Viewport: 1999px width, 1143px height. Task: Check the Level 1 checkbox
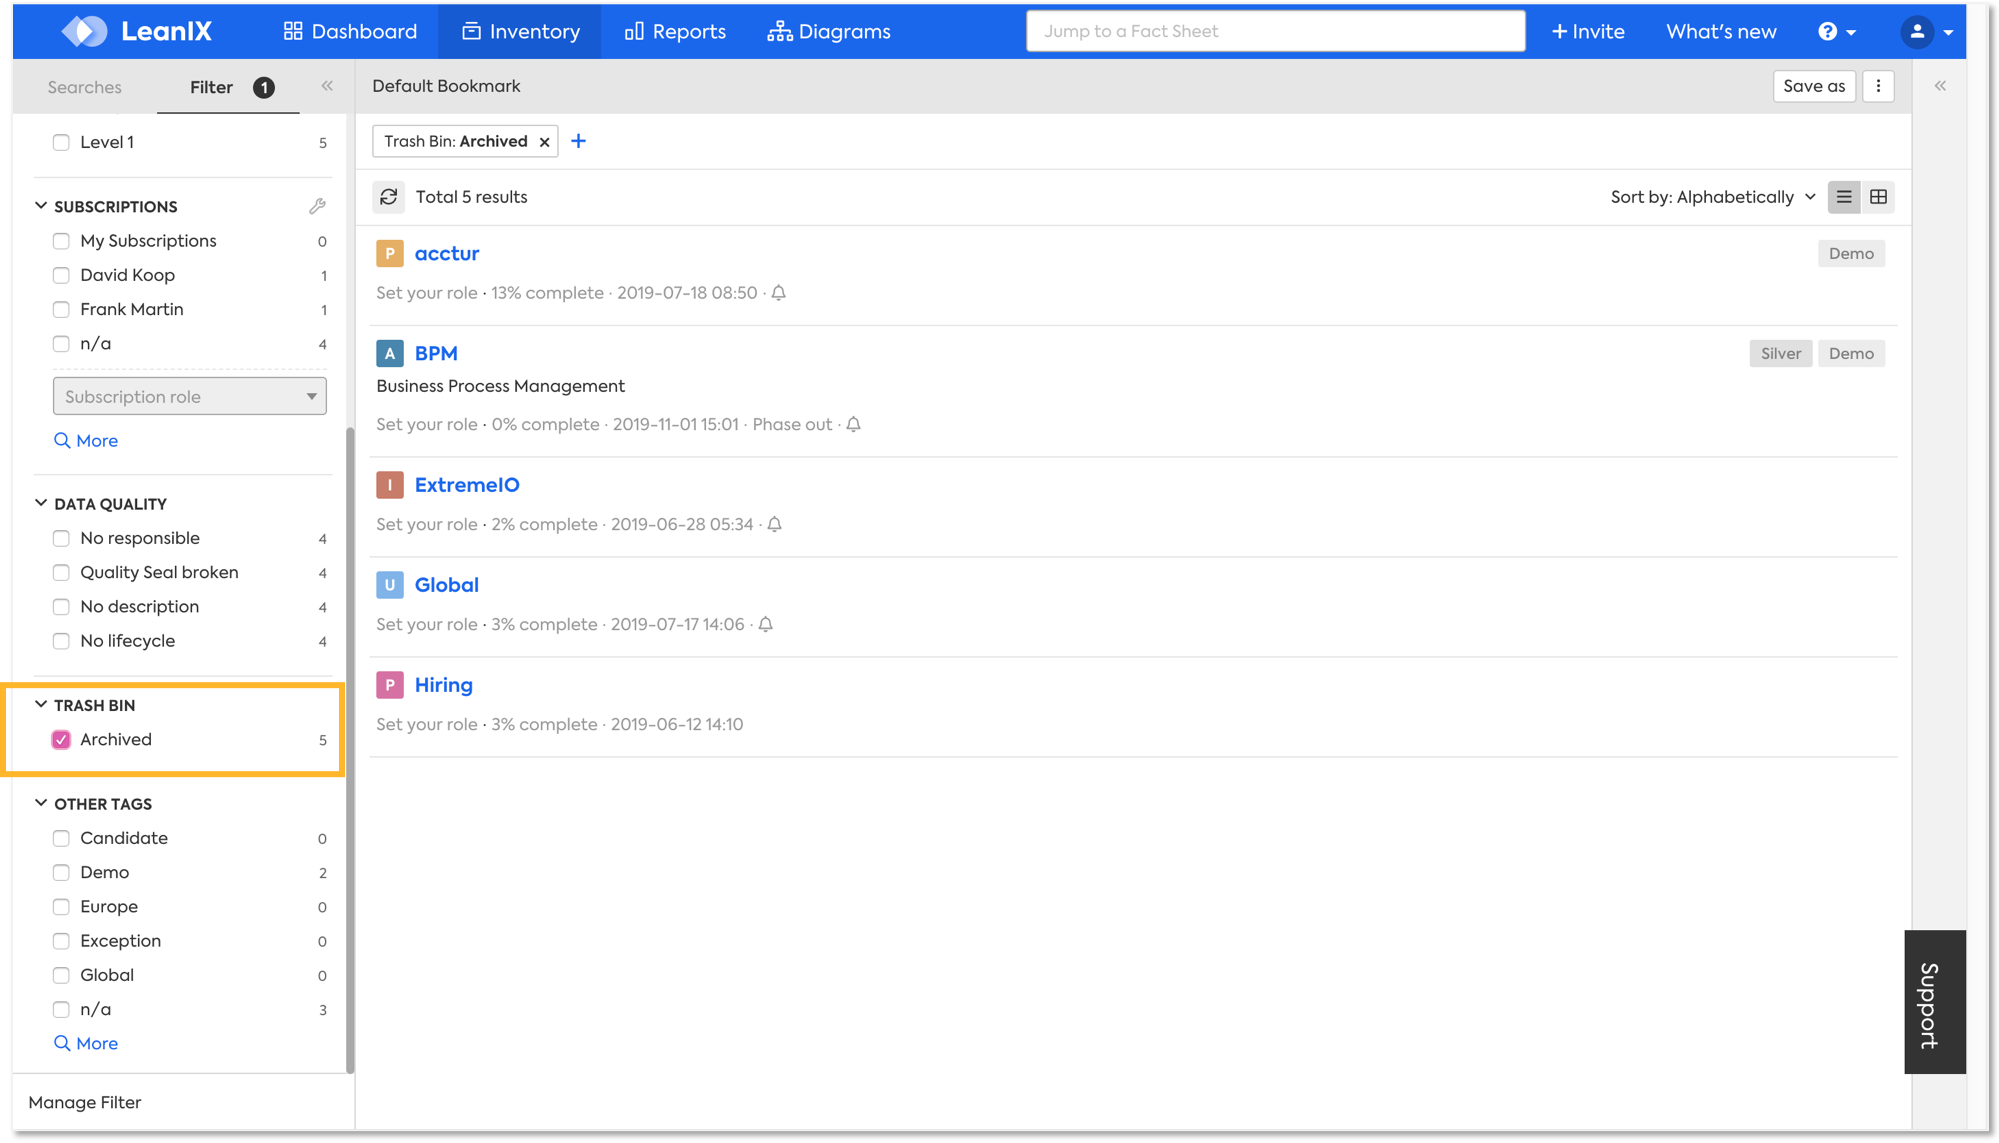coord(61,142)
